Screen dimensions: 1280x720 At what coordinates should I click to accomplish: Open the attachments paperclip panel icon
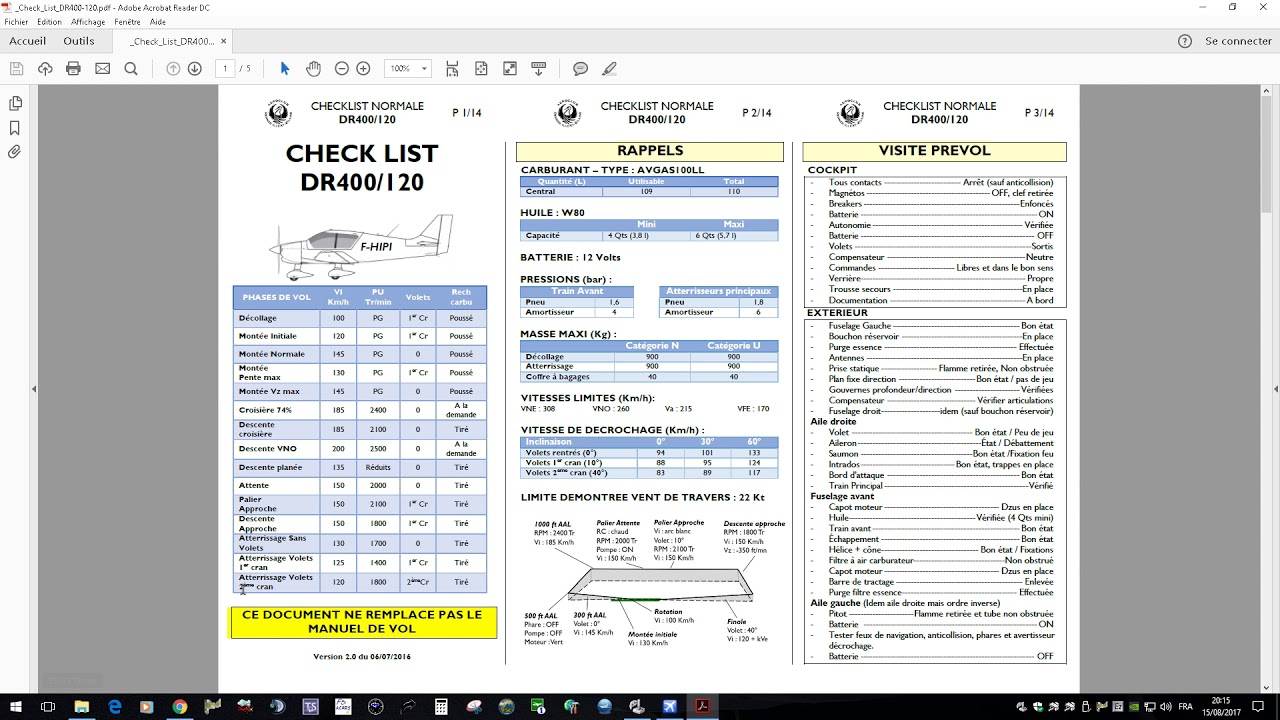[15, 152]
